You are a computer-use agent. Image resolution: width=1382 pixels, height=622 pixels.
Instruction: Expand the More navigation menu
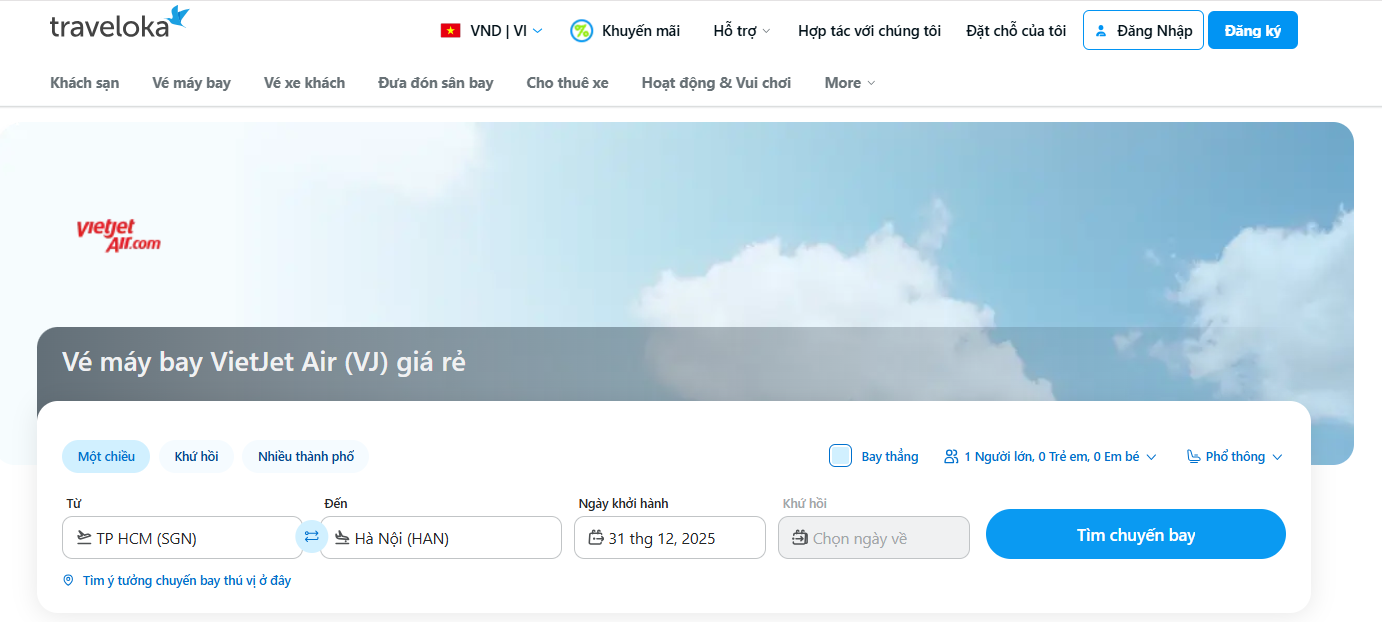pyautogui.click(x=849, y=83)
